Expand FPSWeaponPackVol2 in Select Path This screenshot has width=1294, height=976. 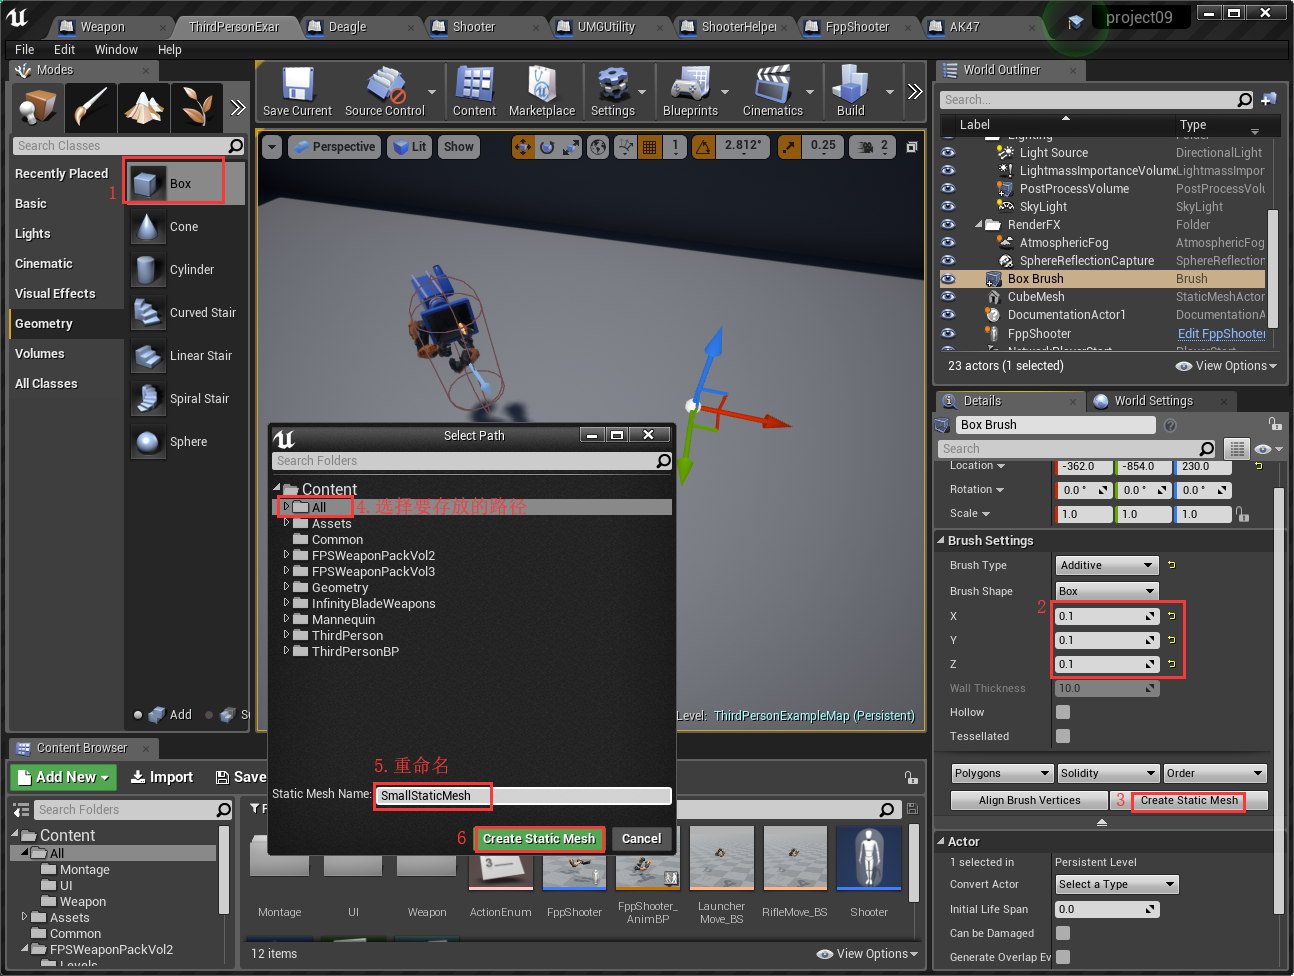pos(286,555)
